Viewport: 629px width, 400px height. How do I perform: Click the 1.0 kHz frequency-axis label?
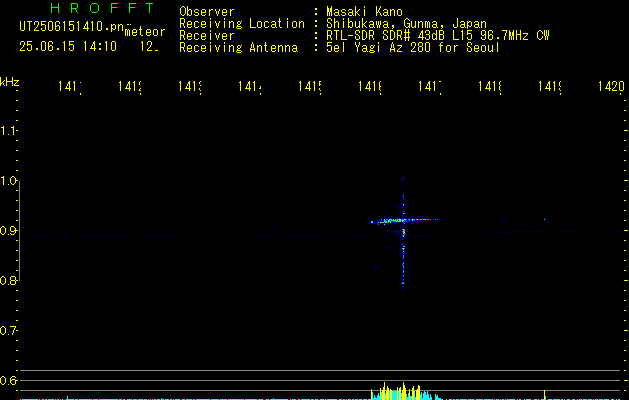click(x=8, y=181)
